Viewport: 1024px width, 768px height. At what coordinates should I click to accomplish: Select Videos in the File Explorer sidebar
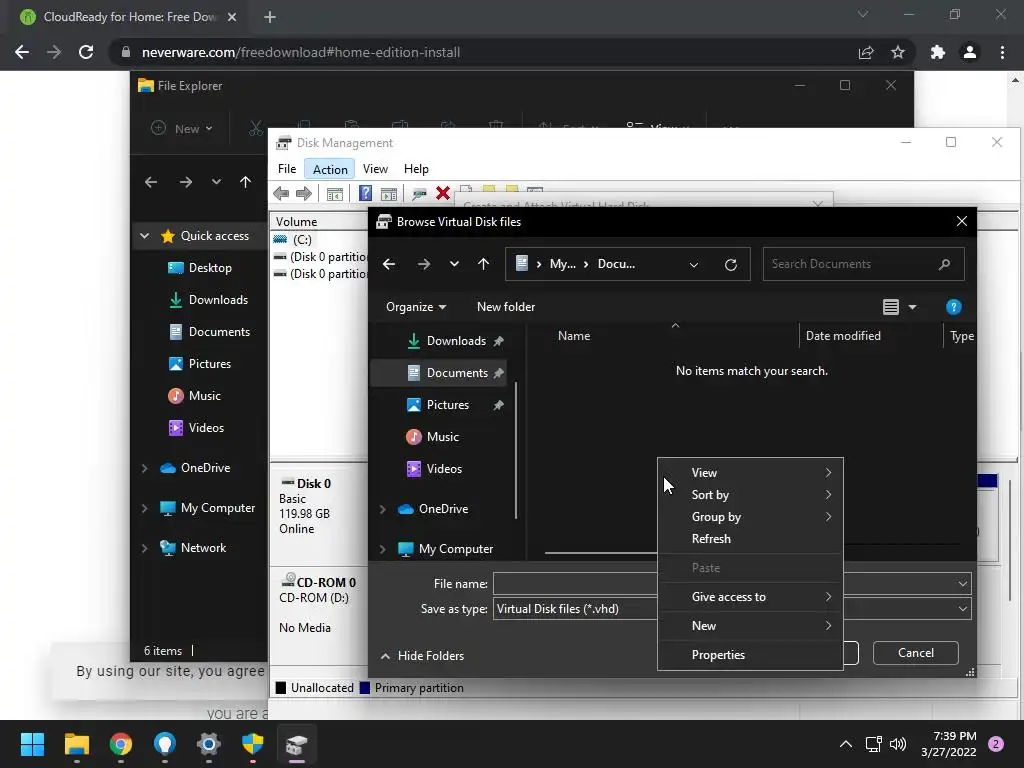coord(199,428)
